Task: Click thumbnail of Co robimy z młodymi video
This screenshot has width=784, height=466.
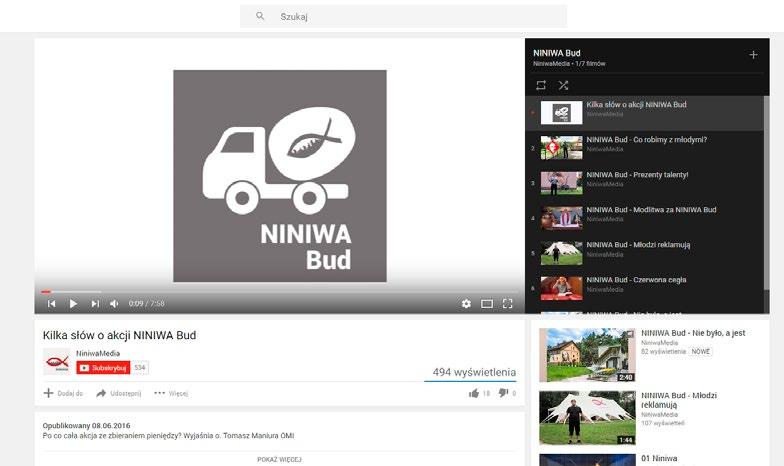Action: pos(562,148)
